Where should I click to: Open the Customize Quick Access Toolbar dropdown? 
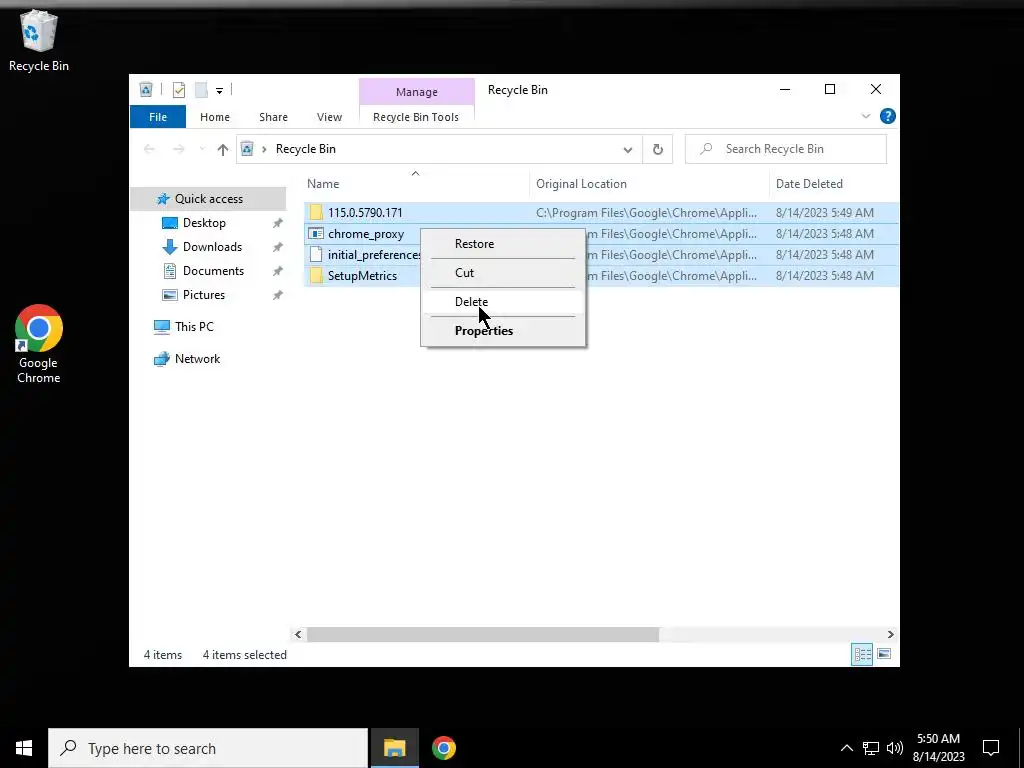[x=219, y=90]
